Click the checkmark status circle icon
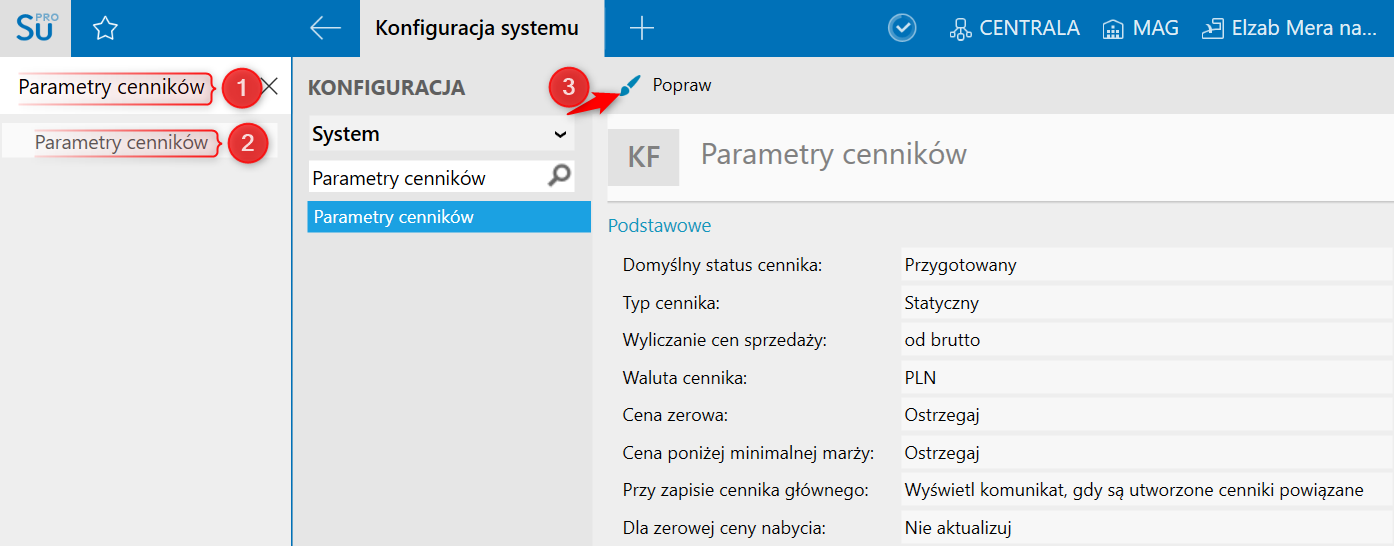 pos(902,28)
